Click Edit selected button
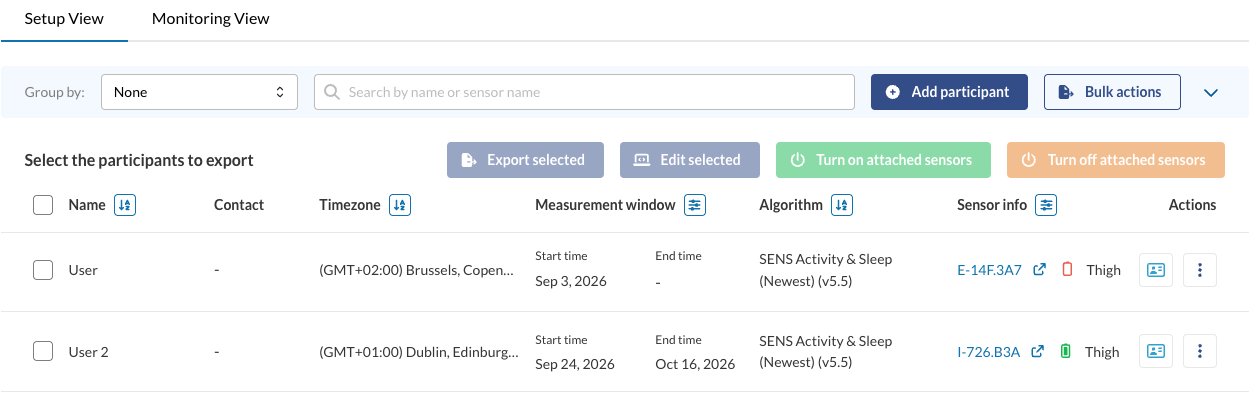The image size is (1257, 400). [689, 160]
